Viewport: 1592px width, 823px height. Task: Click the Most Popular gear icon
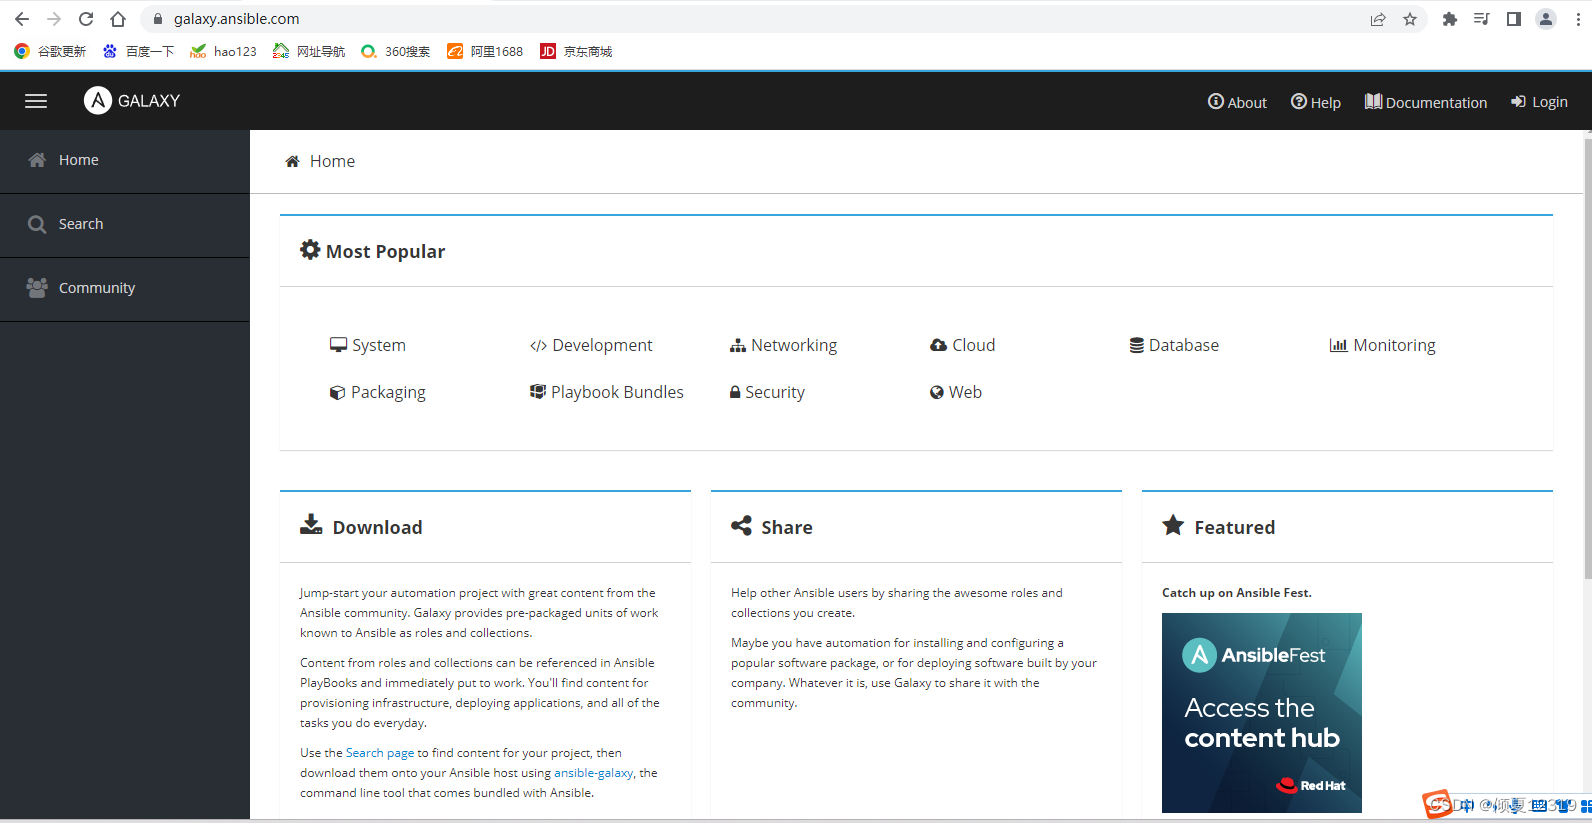pos(310,250)
